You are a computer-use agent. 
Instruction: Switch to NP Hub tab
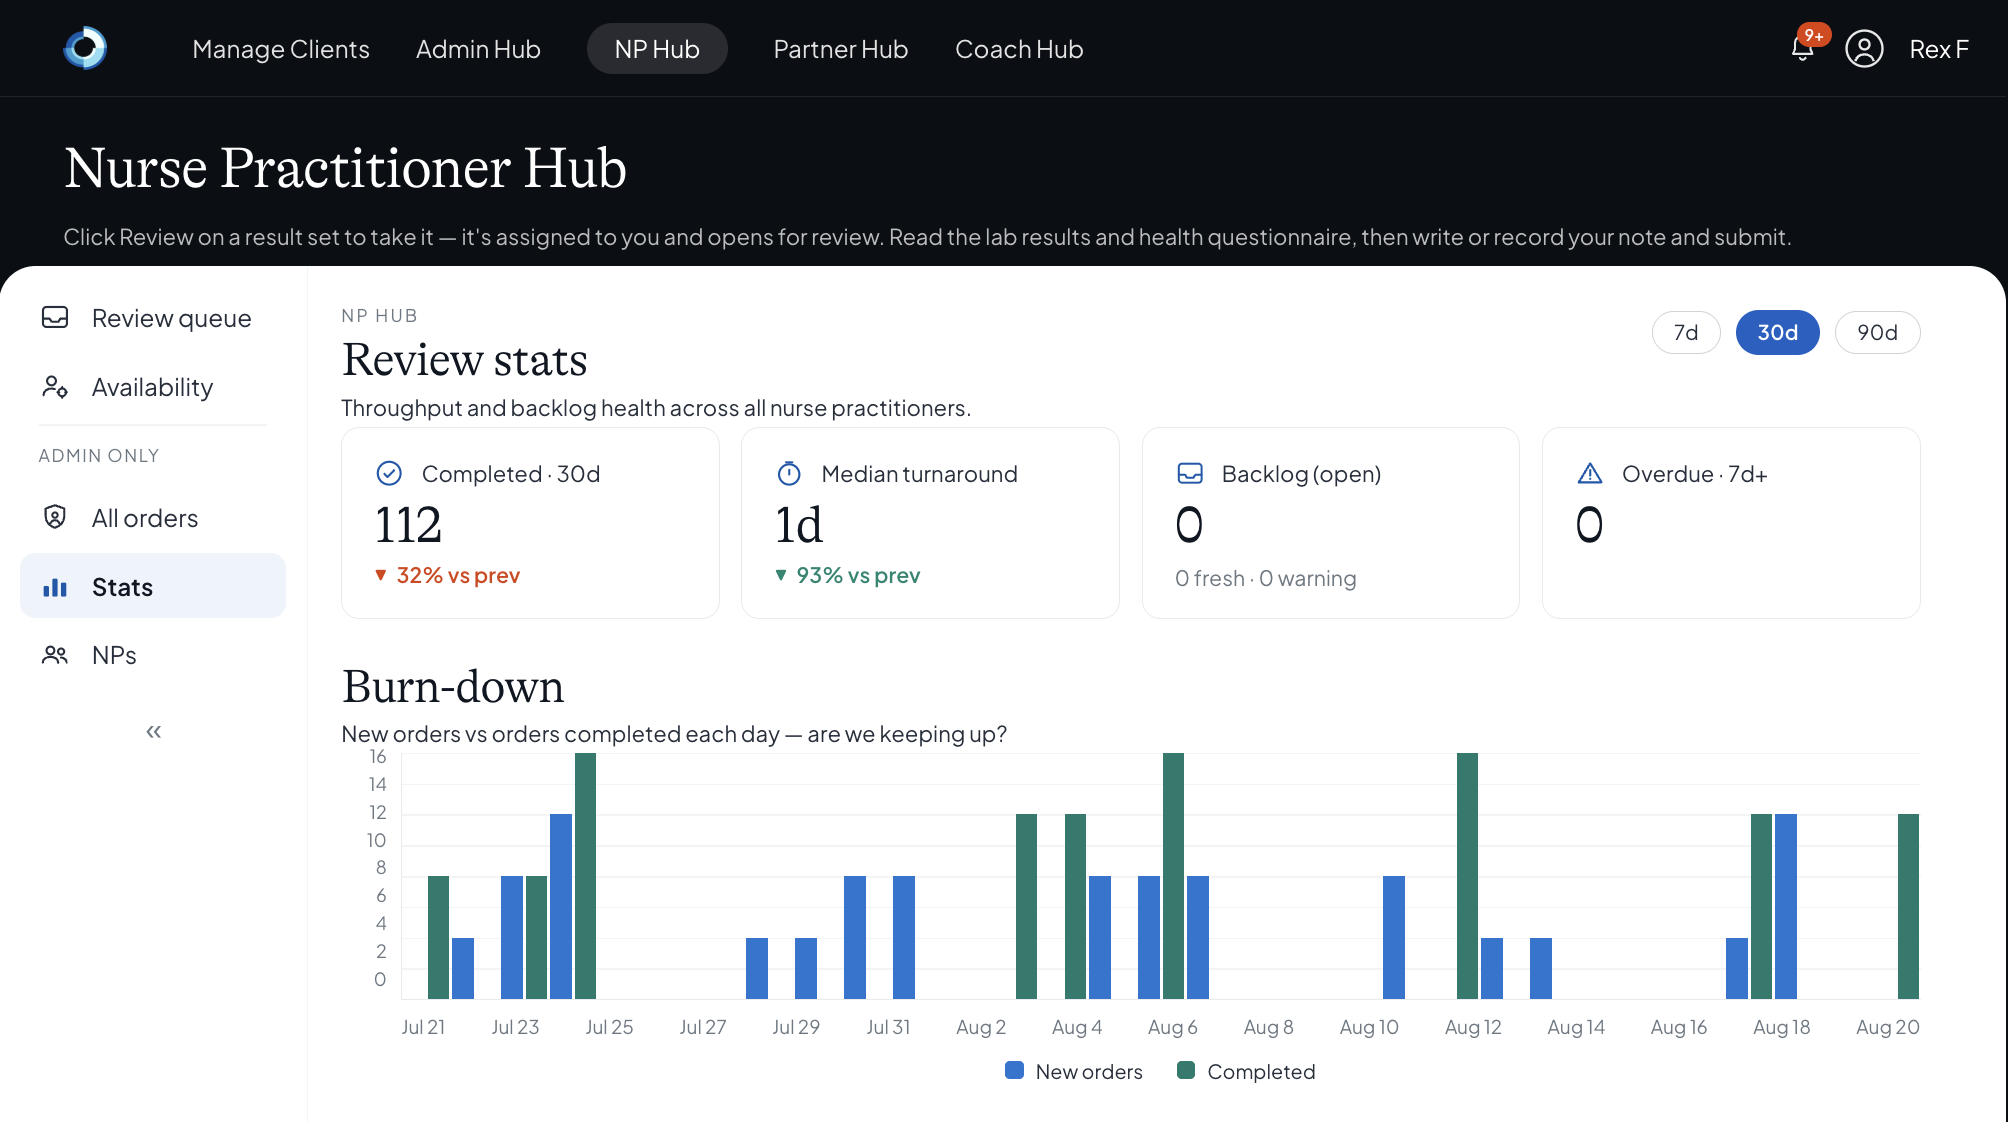(x=657, y=49)
